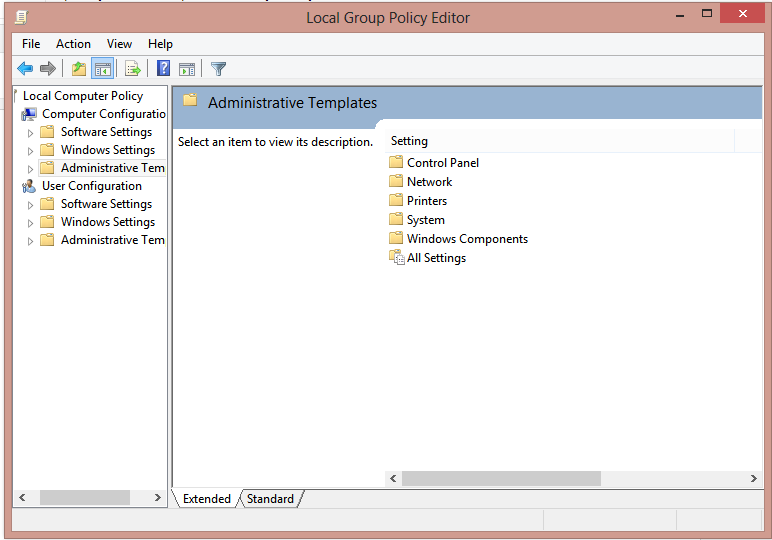772x540 pixels.
Task: Minimize the Local Group Policy Editor window
Action: [680, 15]
